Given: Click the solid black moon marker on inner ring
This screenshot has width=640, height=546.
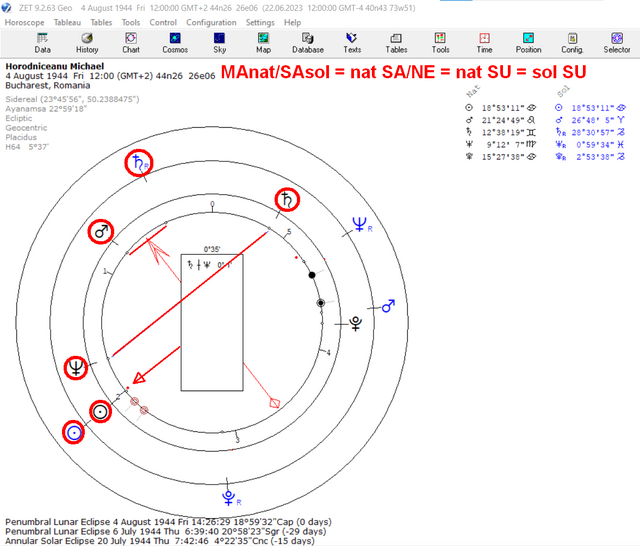Looking at the screenshot, I should coord(312,275).
